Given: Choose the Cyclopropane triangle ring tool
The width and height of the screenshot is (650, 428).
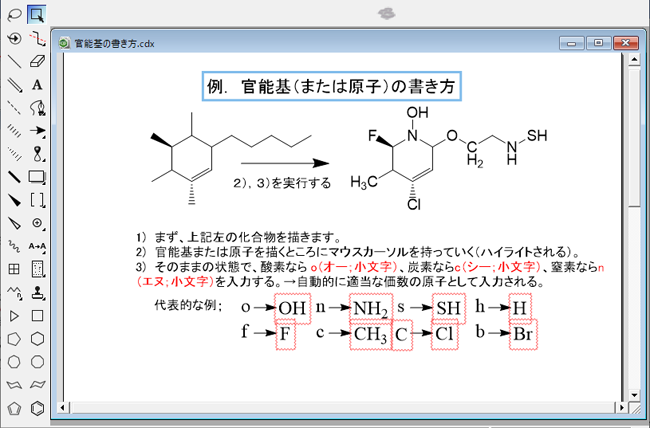Looking at the screenshot, I should pyautogui.click(x=14, y=315).
